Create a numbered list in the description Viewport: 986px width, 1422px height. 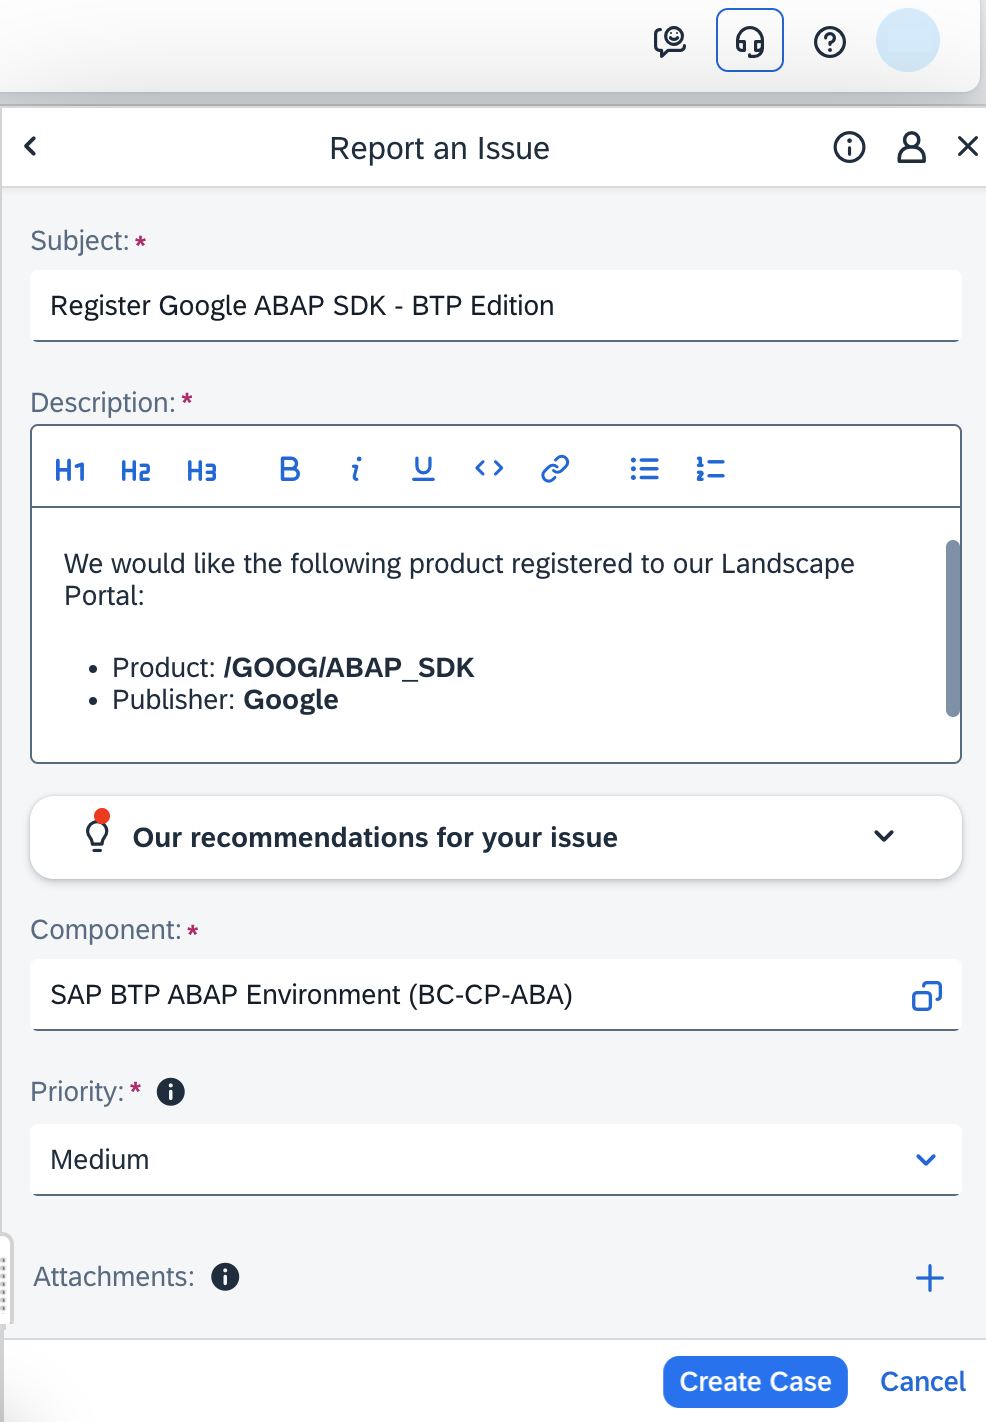[710, 469]
